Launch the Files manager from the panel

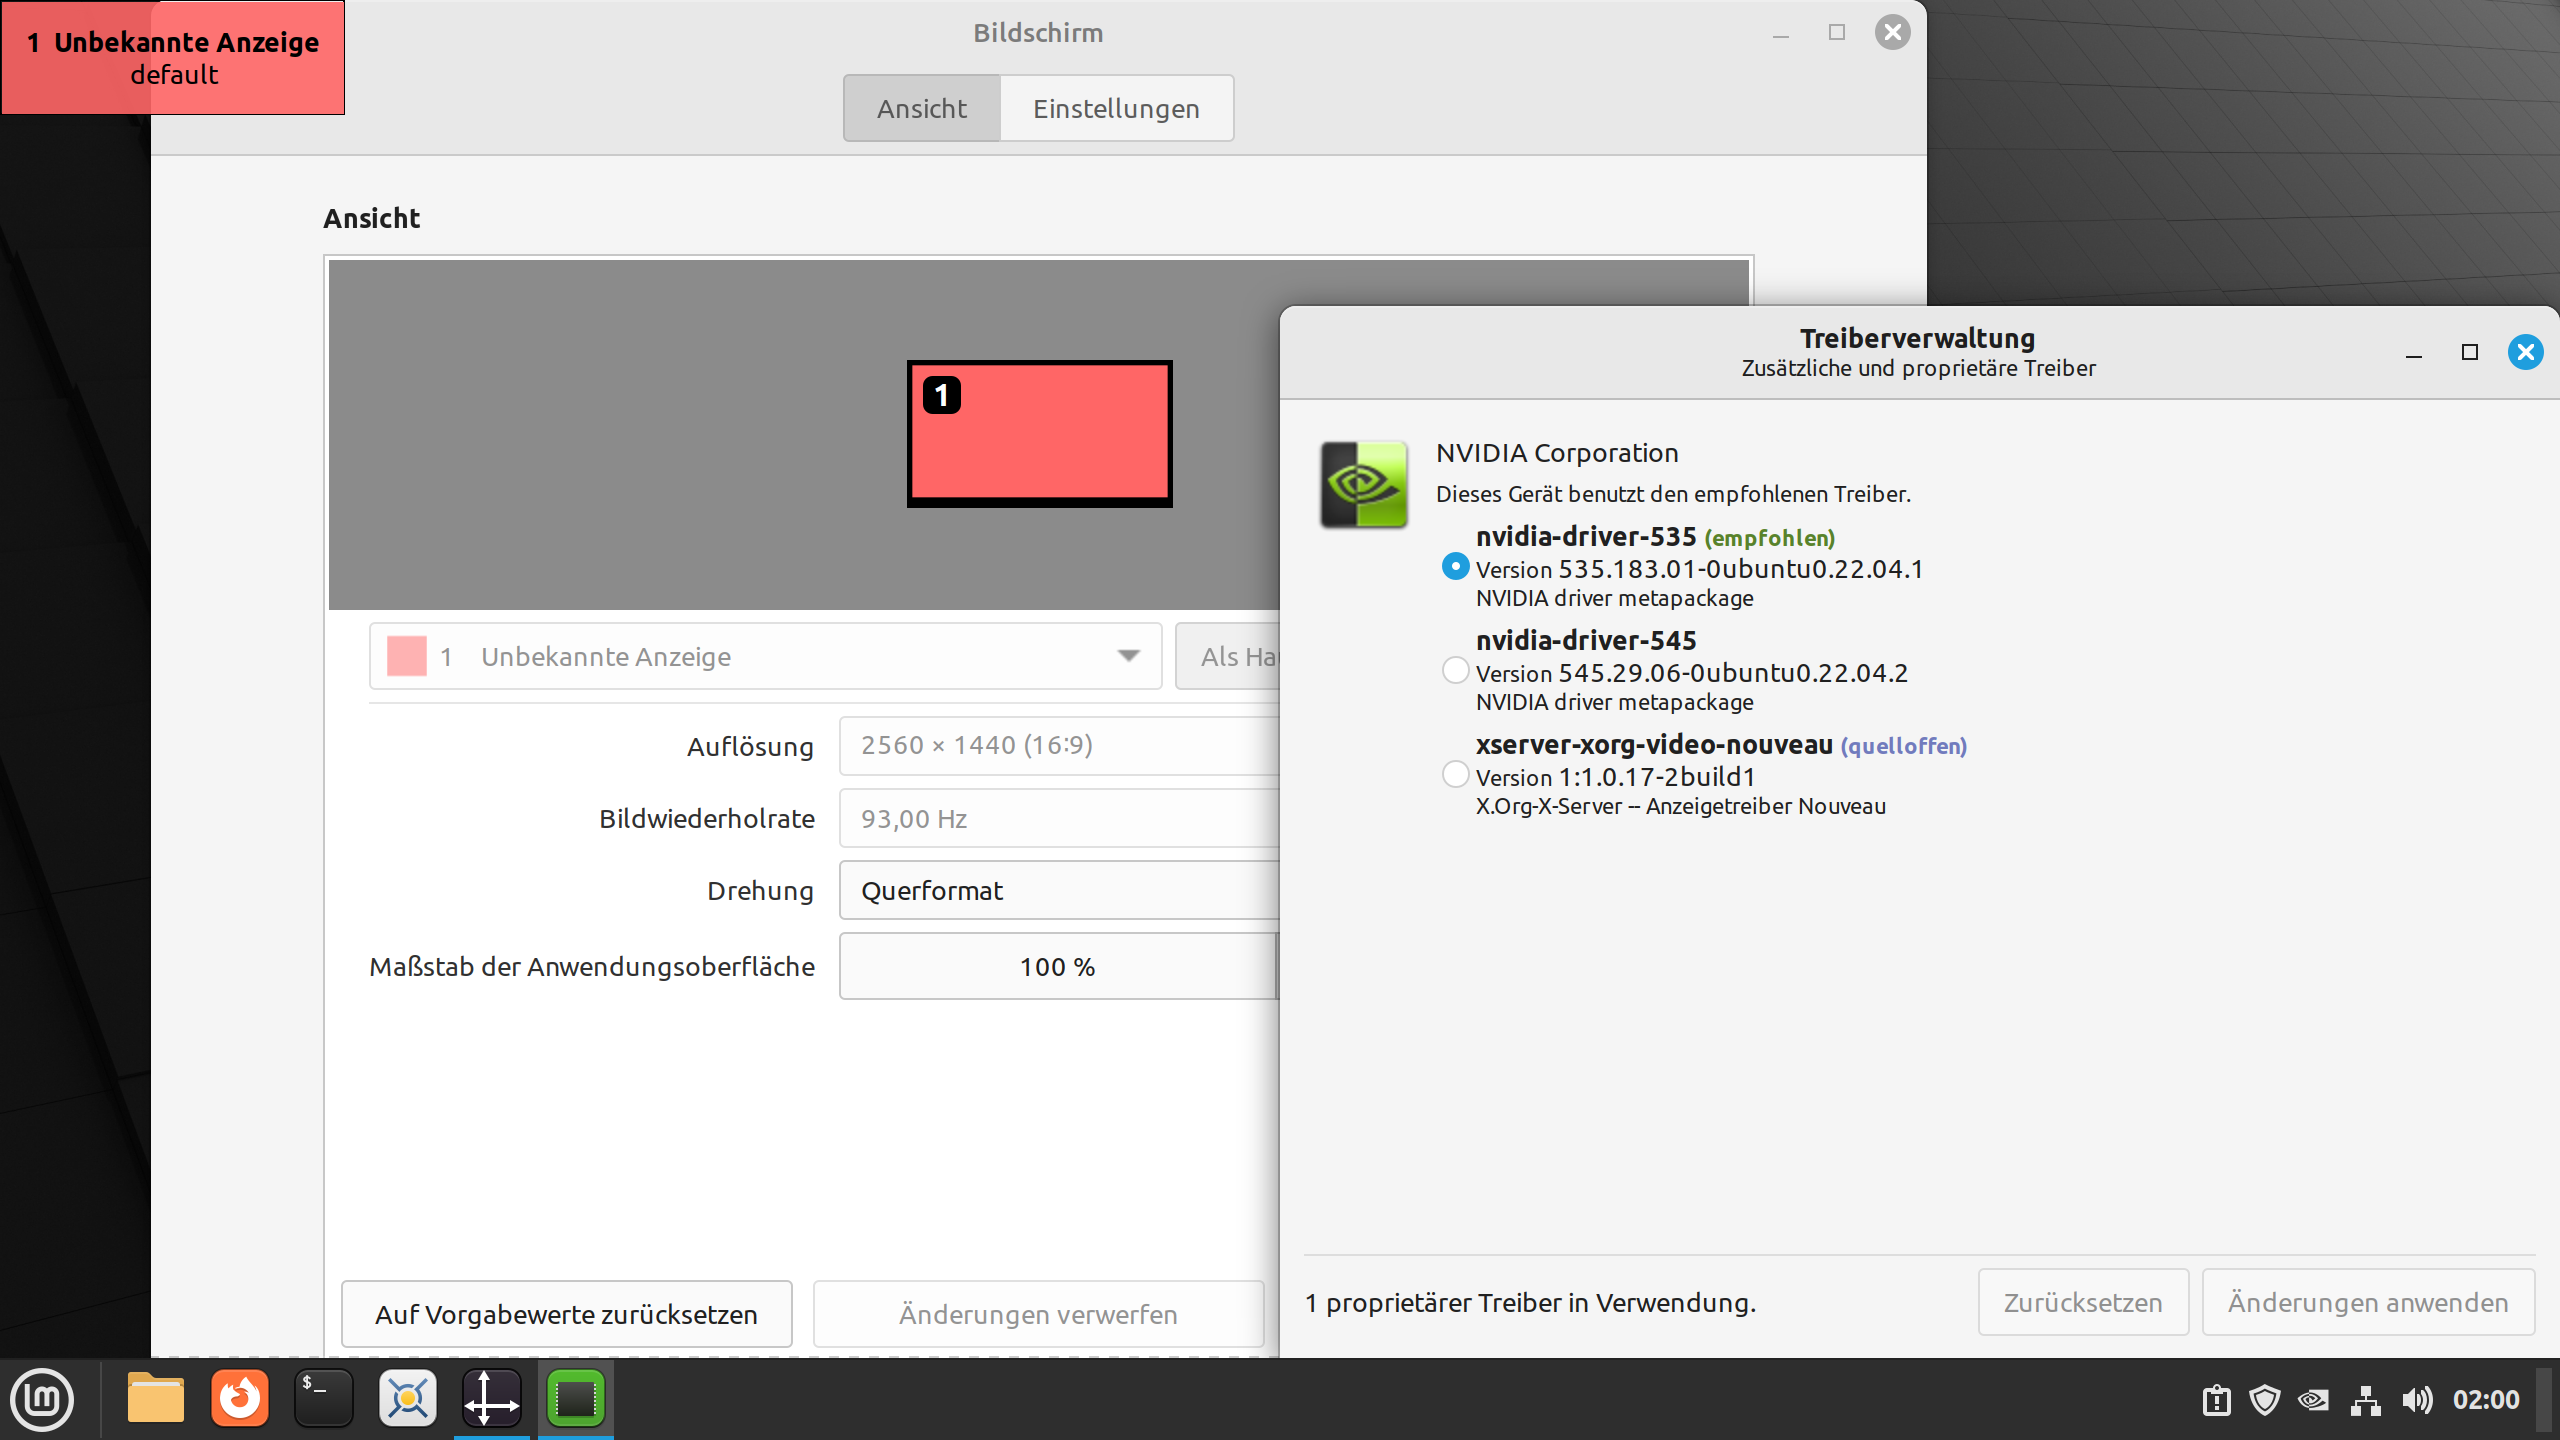click(x=155, y=1399)
